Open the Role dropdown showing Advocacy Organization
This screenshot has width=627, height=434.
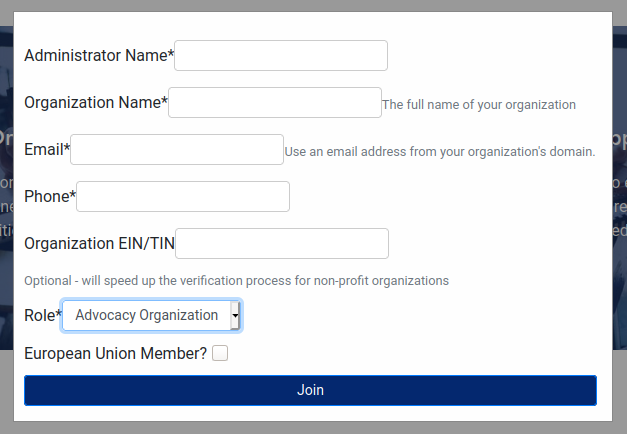146,316
